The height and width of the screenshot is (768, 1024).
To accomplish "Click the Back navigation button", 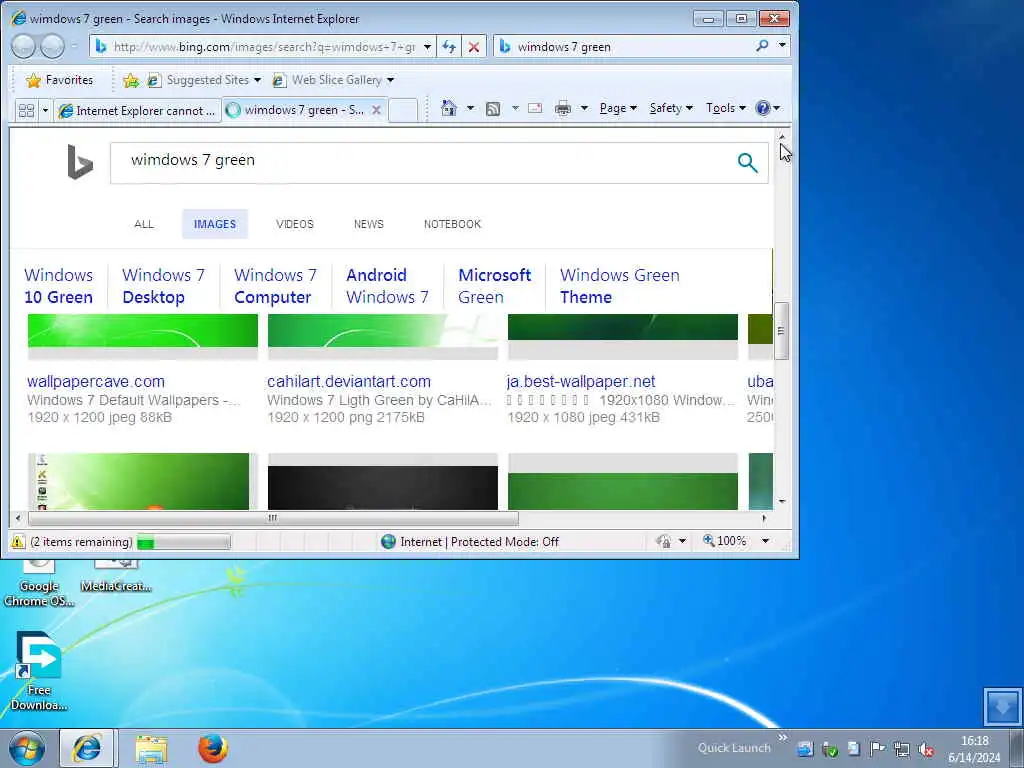I will 24,46.
